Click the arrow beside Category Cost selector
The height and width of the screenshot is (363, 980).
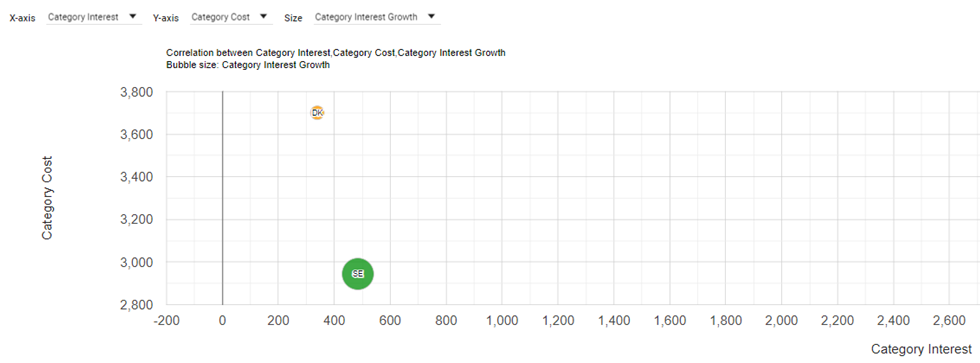[262, 17]
